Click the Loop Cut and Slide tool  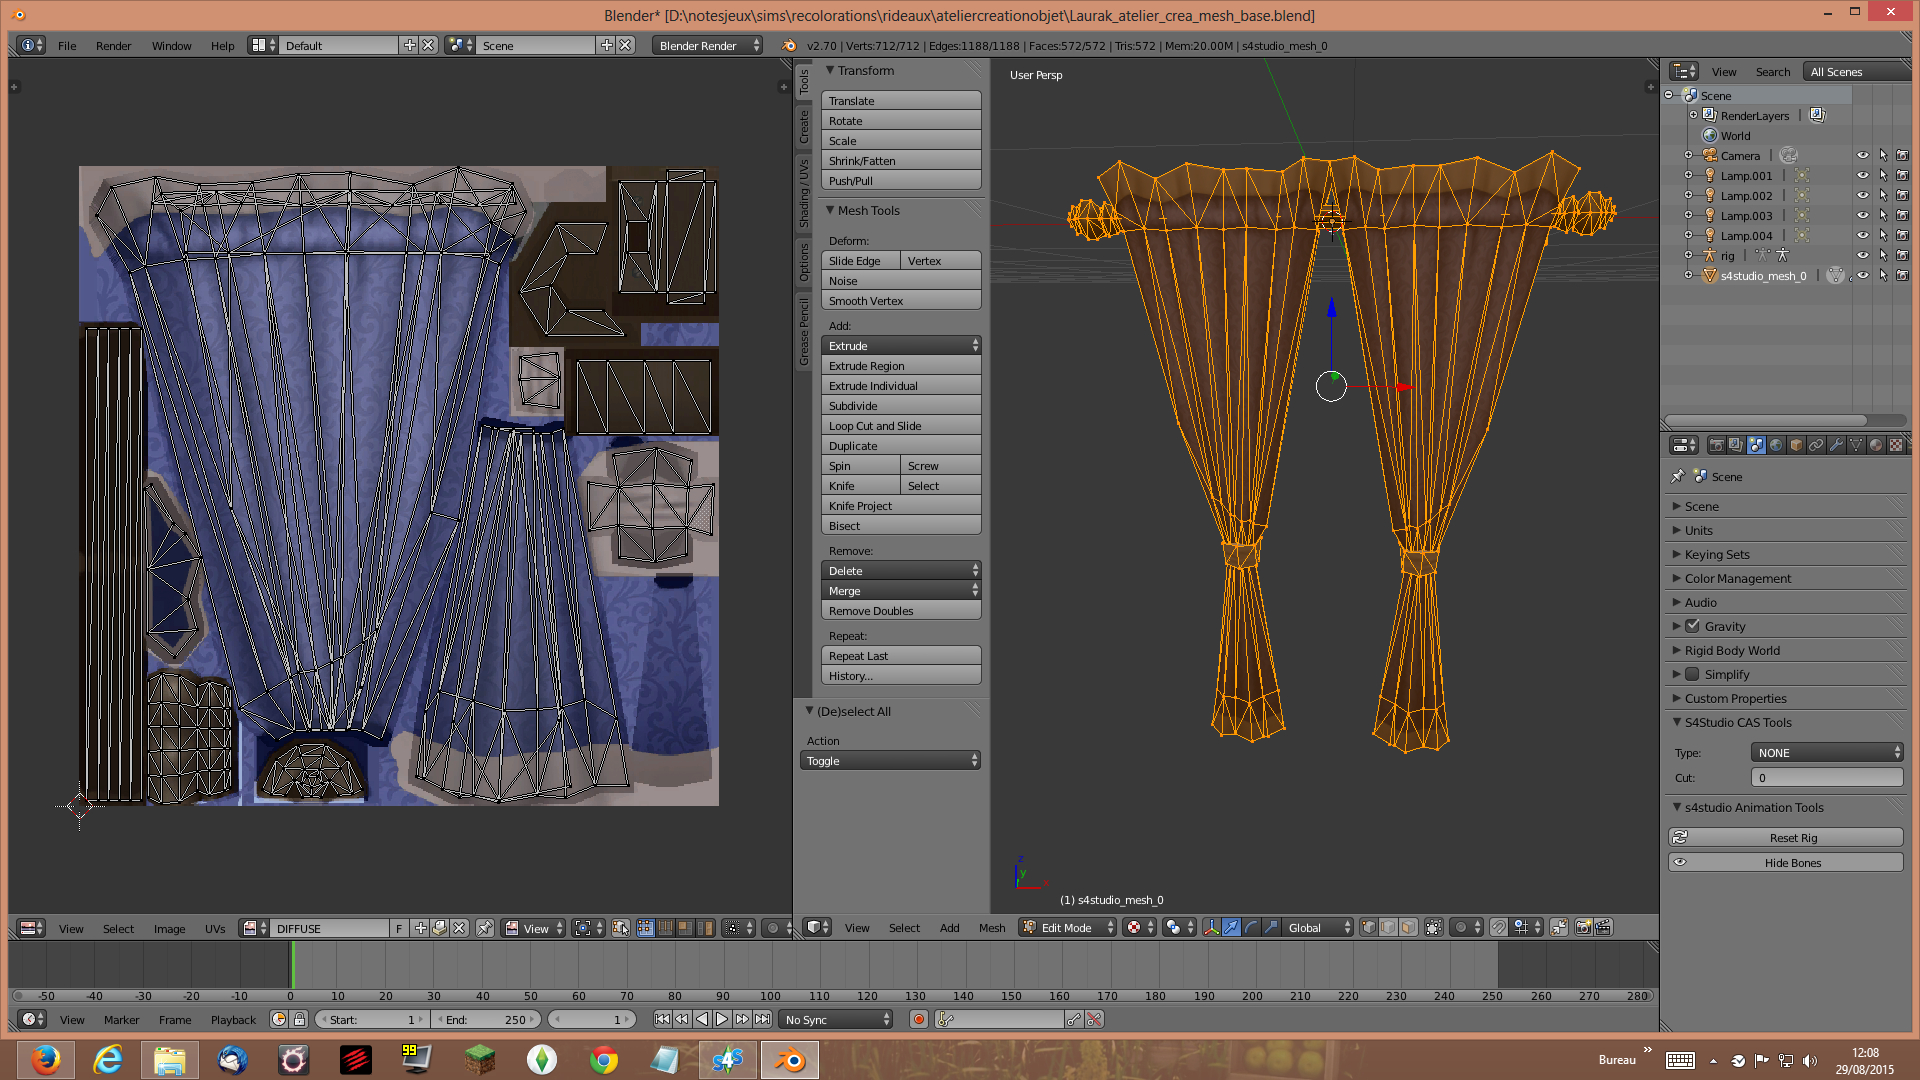coord(902,425)
